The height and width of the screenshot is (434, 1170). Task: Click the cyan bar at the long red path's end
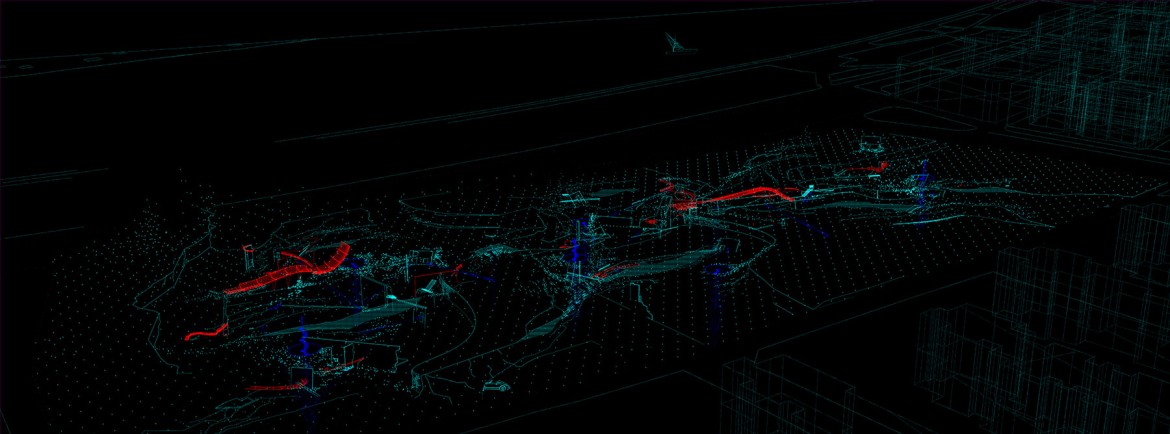pyautogui.click(x=807, y=188)
